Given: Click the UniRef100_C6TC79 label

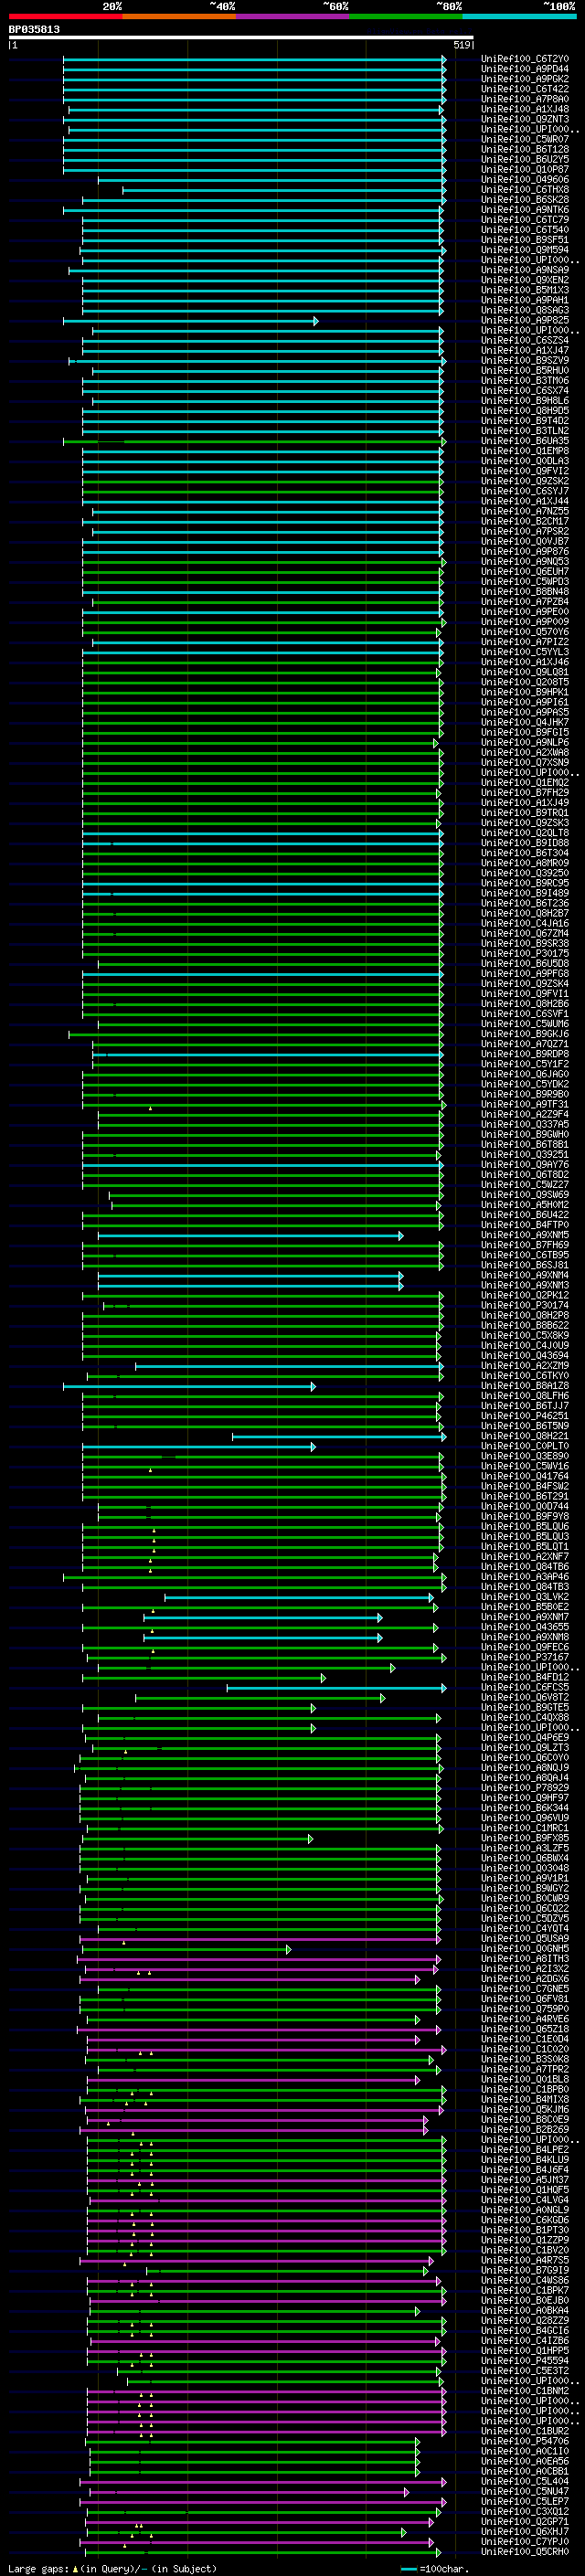Looking at the screenshot, I should tap(525, 220).
